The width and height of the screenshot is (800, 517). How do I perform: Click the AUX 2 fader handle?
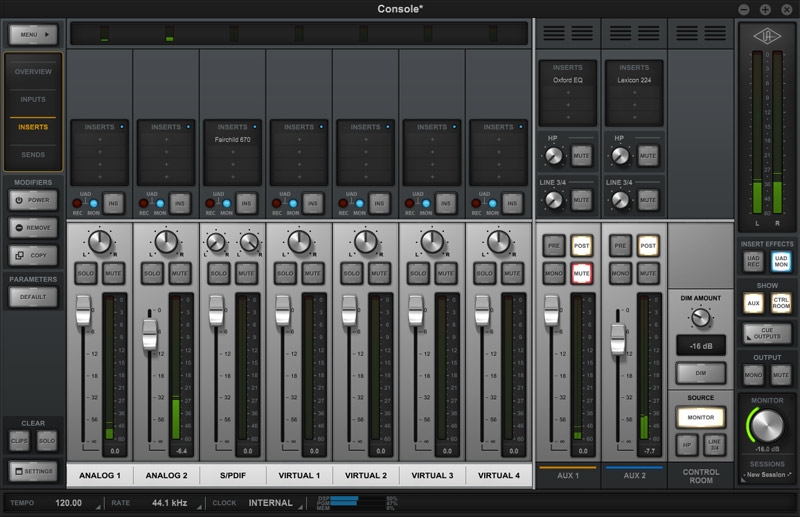click(618, 339)
